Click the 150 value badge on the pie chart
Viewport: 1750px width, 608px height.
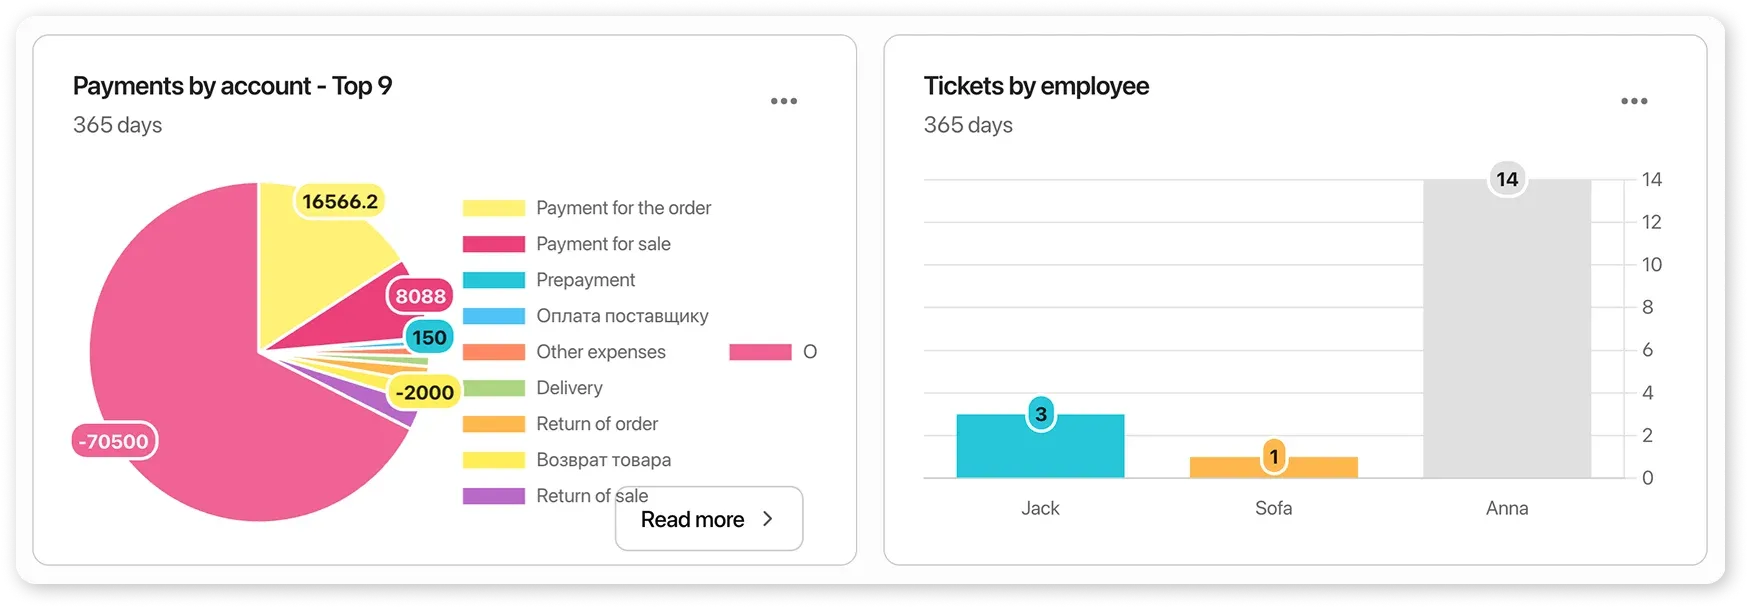[428, 337]
